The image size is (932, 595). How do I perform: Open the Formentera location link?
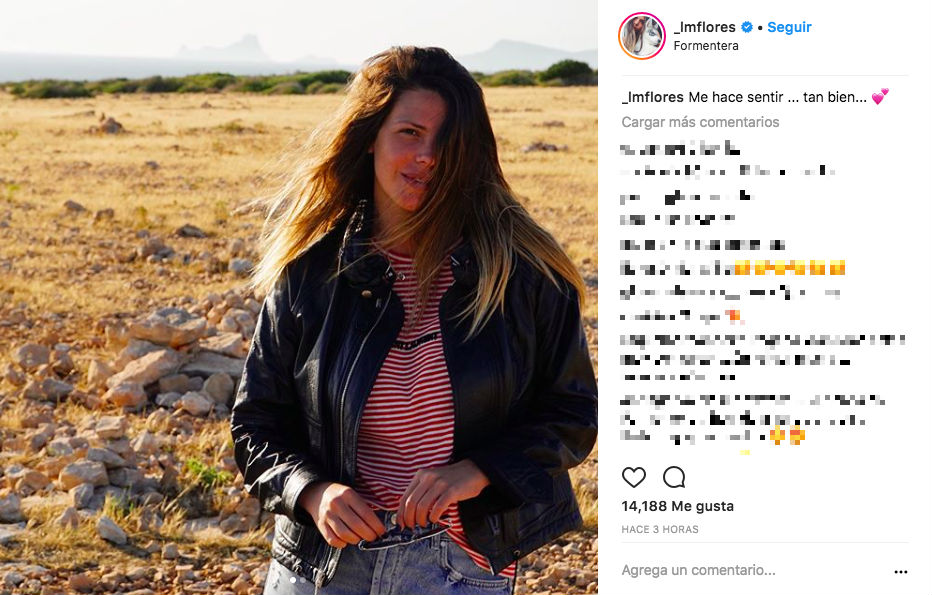(706, 46)
